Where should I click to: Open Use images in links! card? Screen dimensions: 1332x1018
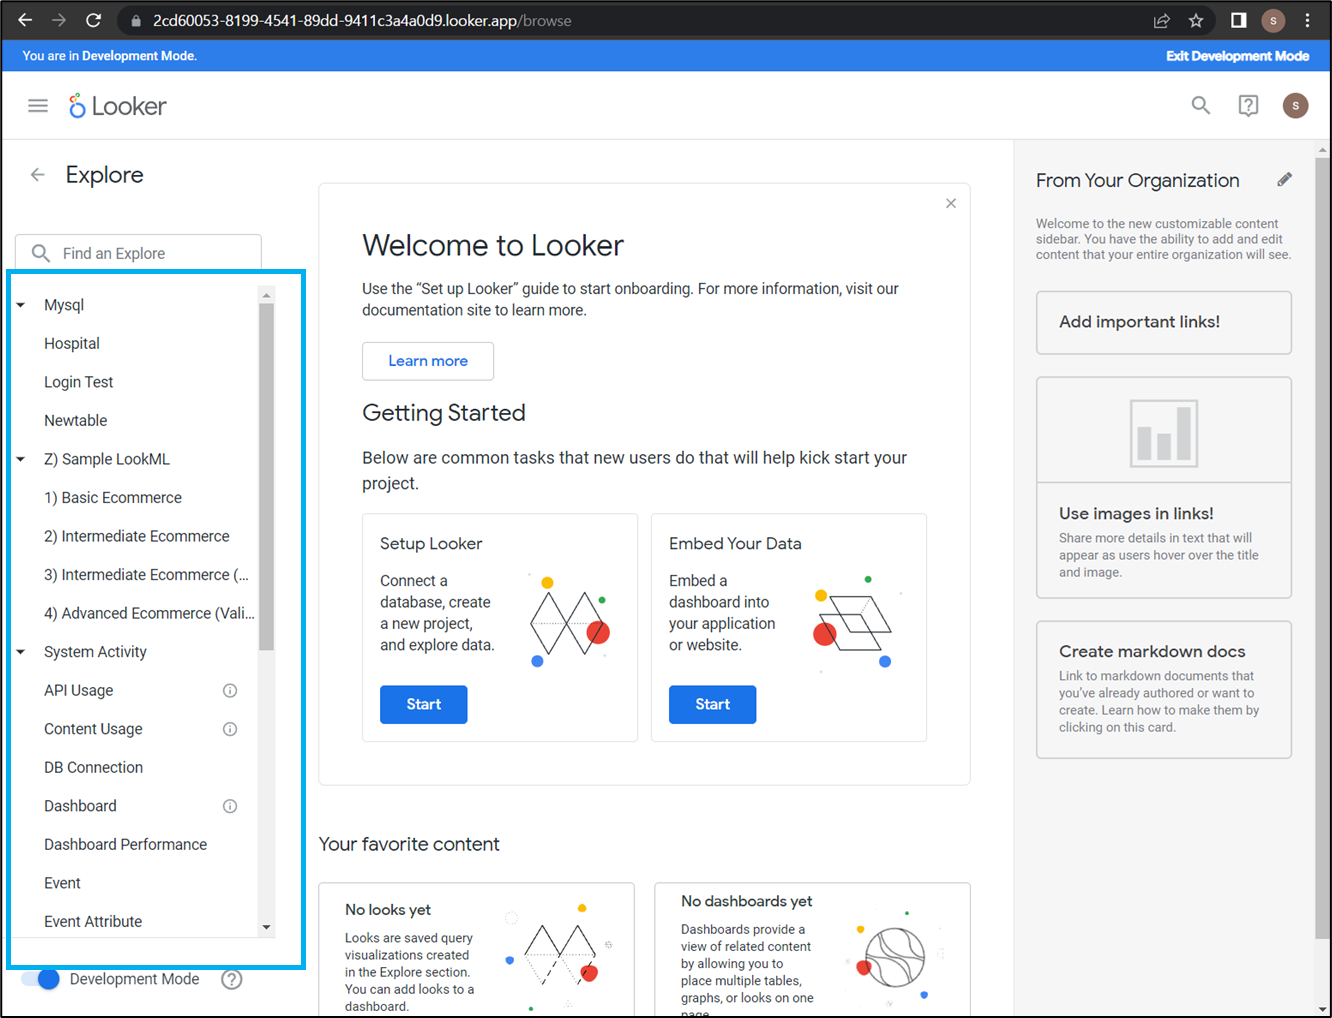1164,487
